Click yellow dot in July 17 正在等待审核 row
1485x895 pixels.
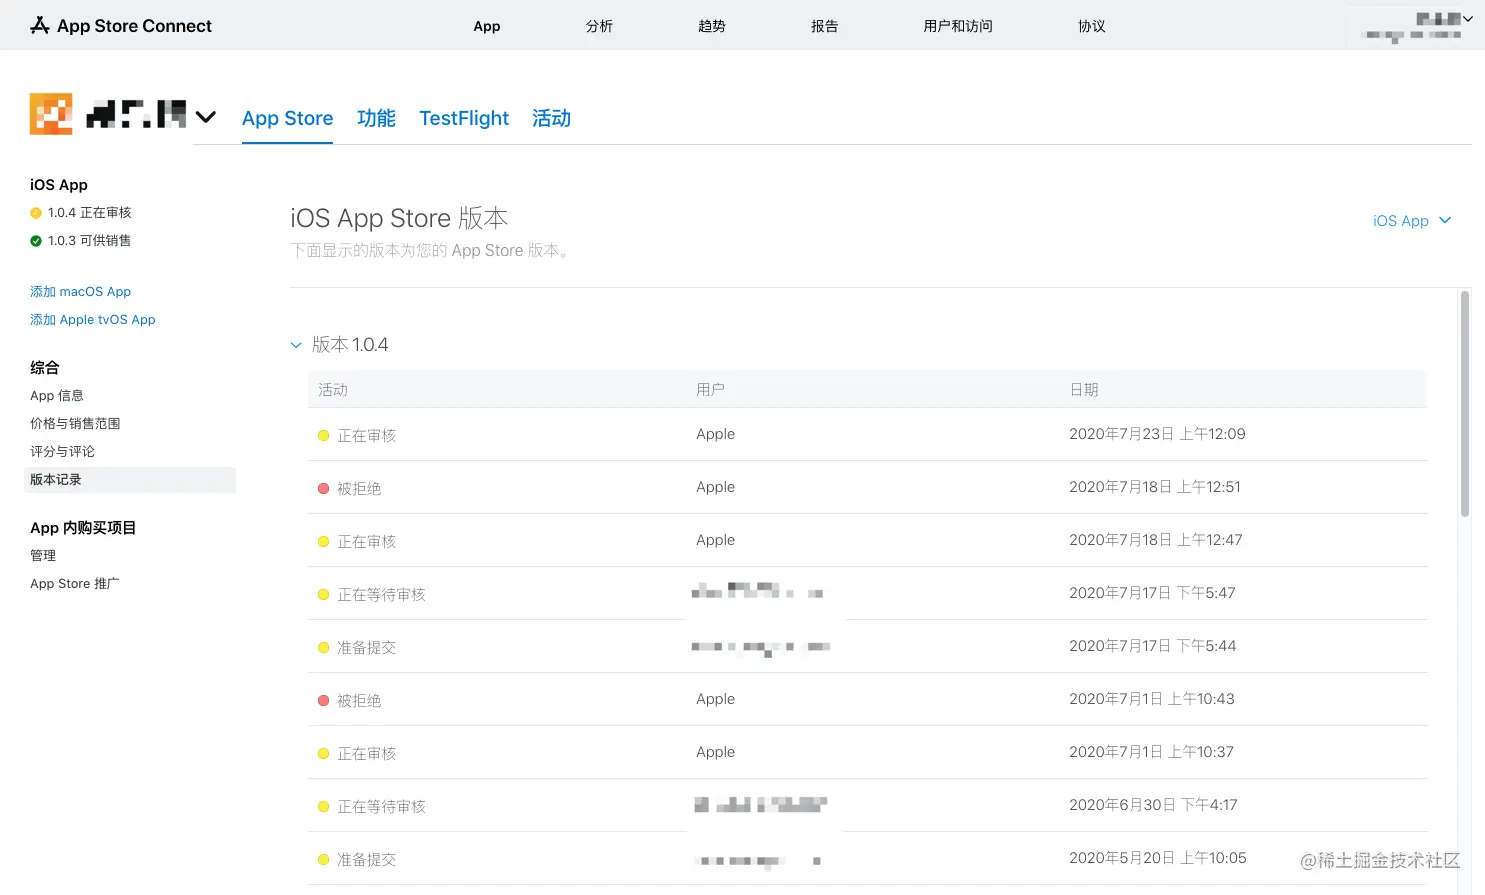(323, 595)
